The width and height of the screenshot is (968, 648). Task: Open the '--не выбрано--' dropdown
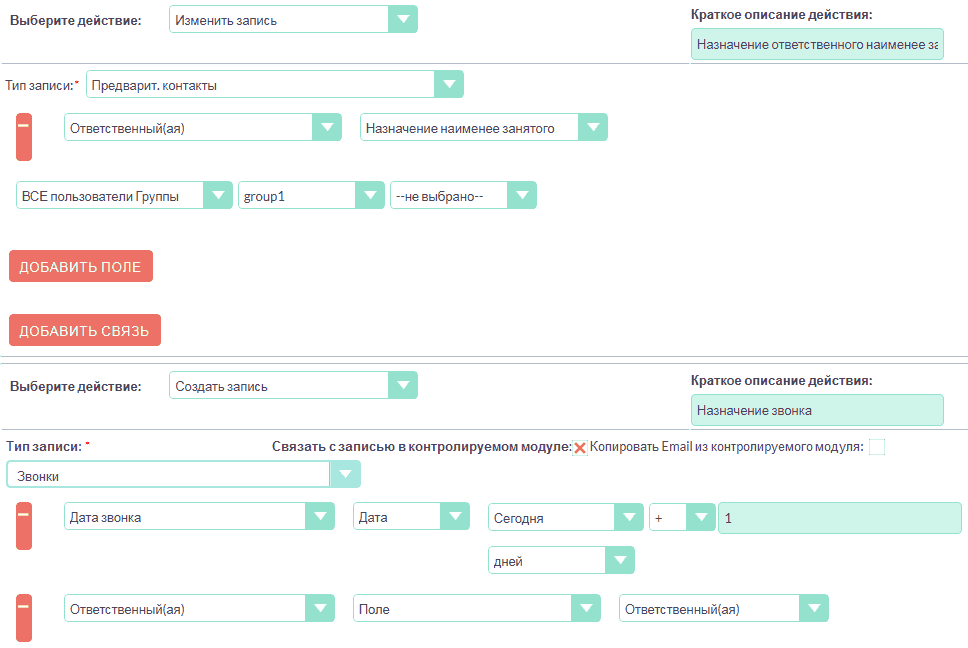tap(463, 196)
